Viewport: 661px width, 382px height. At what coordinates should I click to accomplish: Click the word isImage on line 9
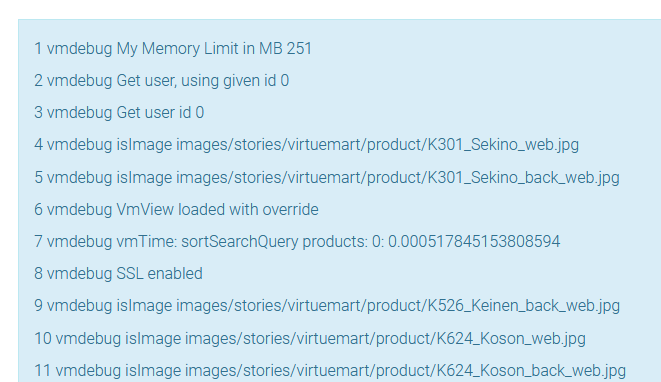point(144,306)
